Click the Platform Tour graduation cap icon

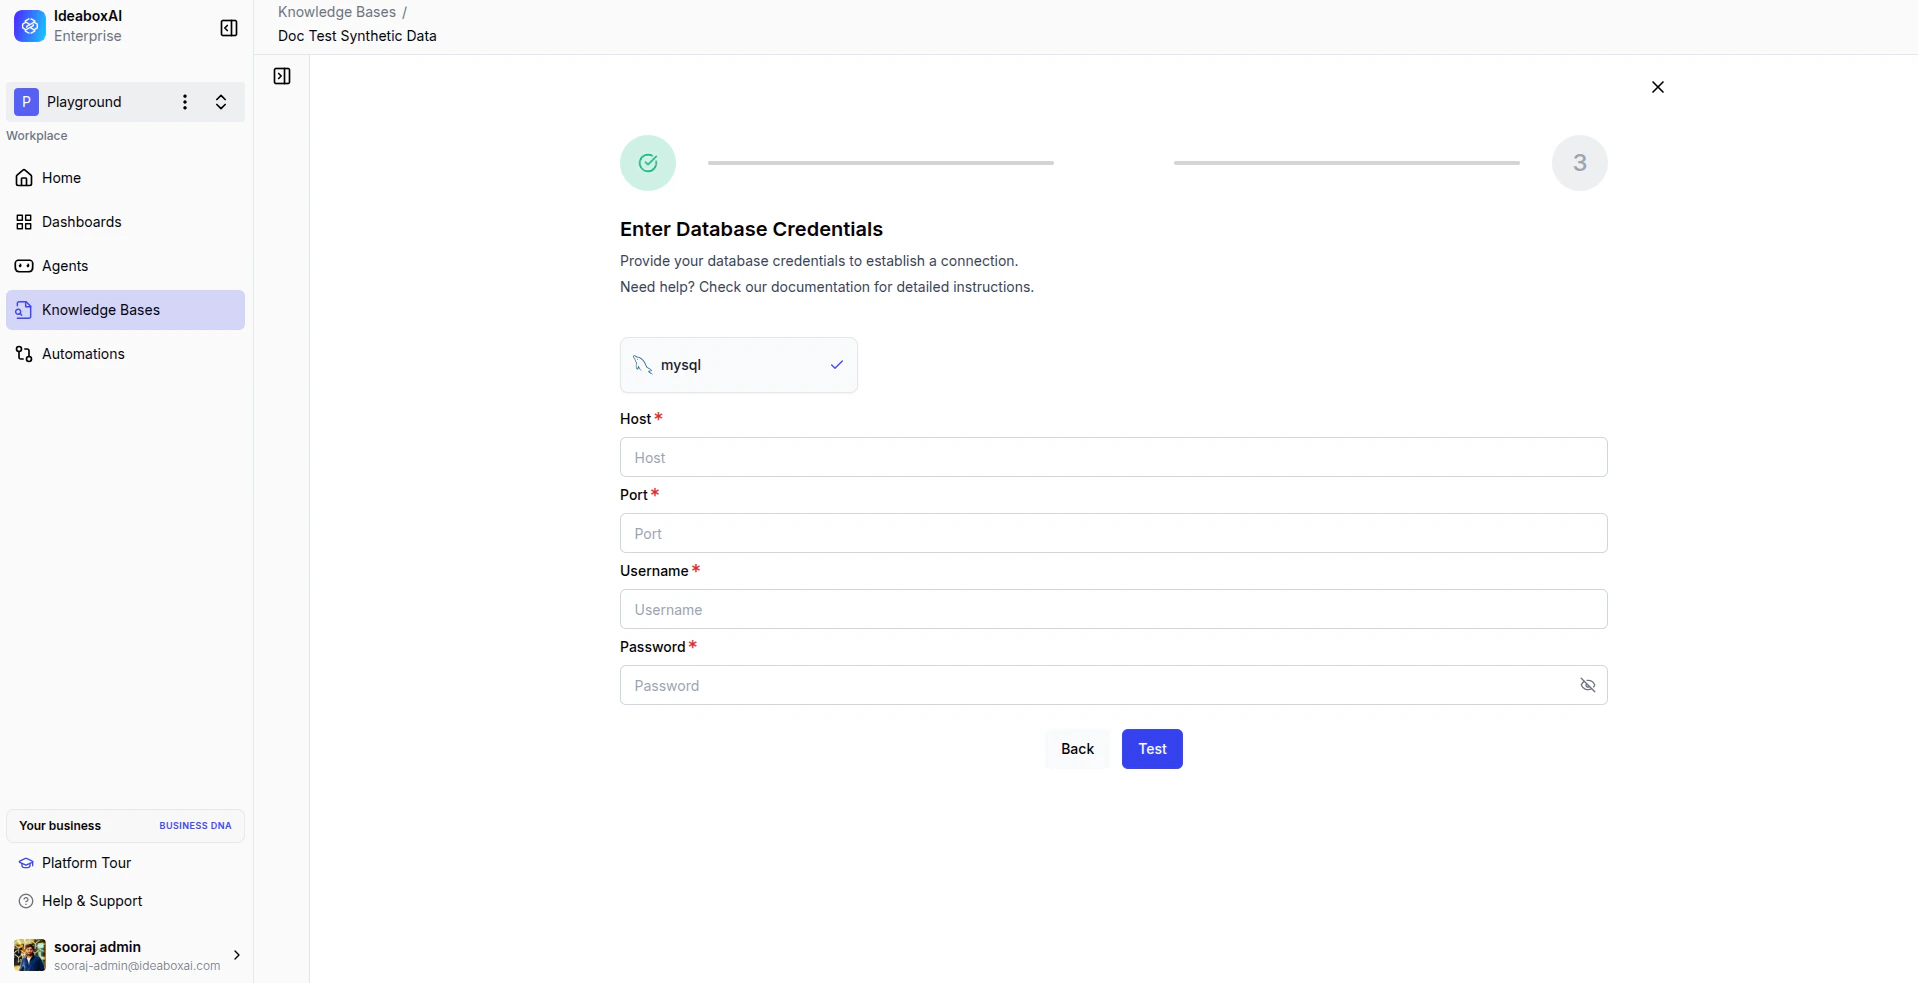click(26, 863)
